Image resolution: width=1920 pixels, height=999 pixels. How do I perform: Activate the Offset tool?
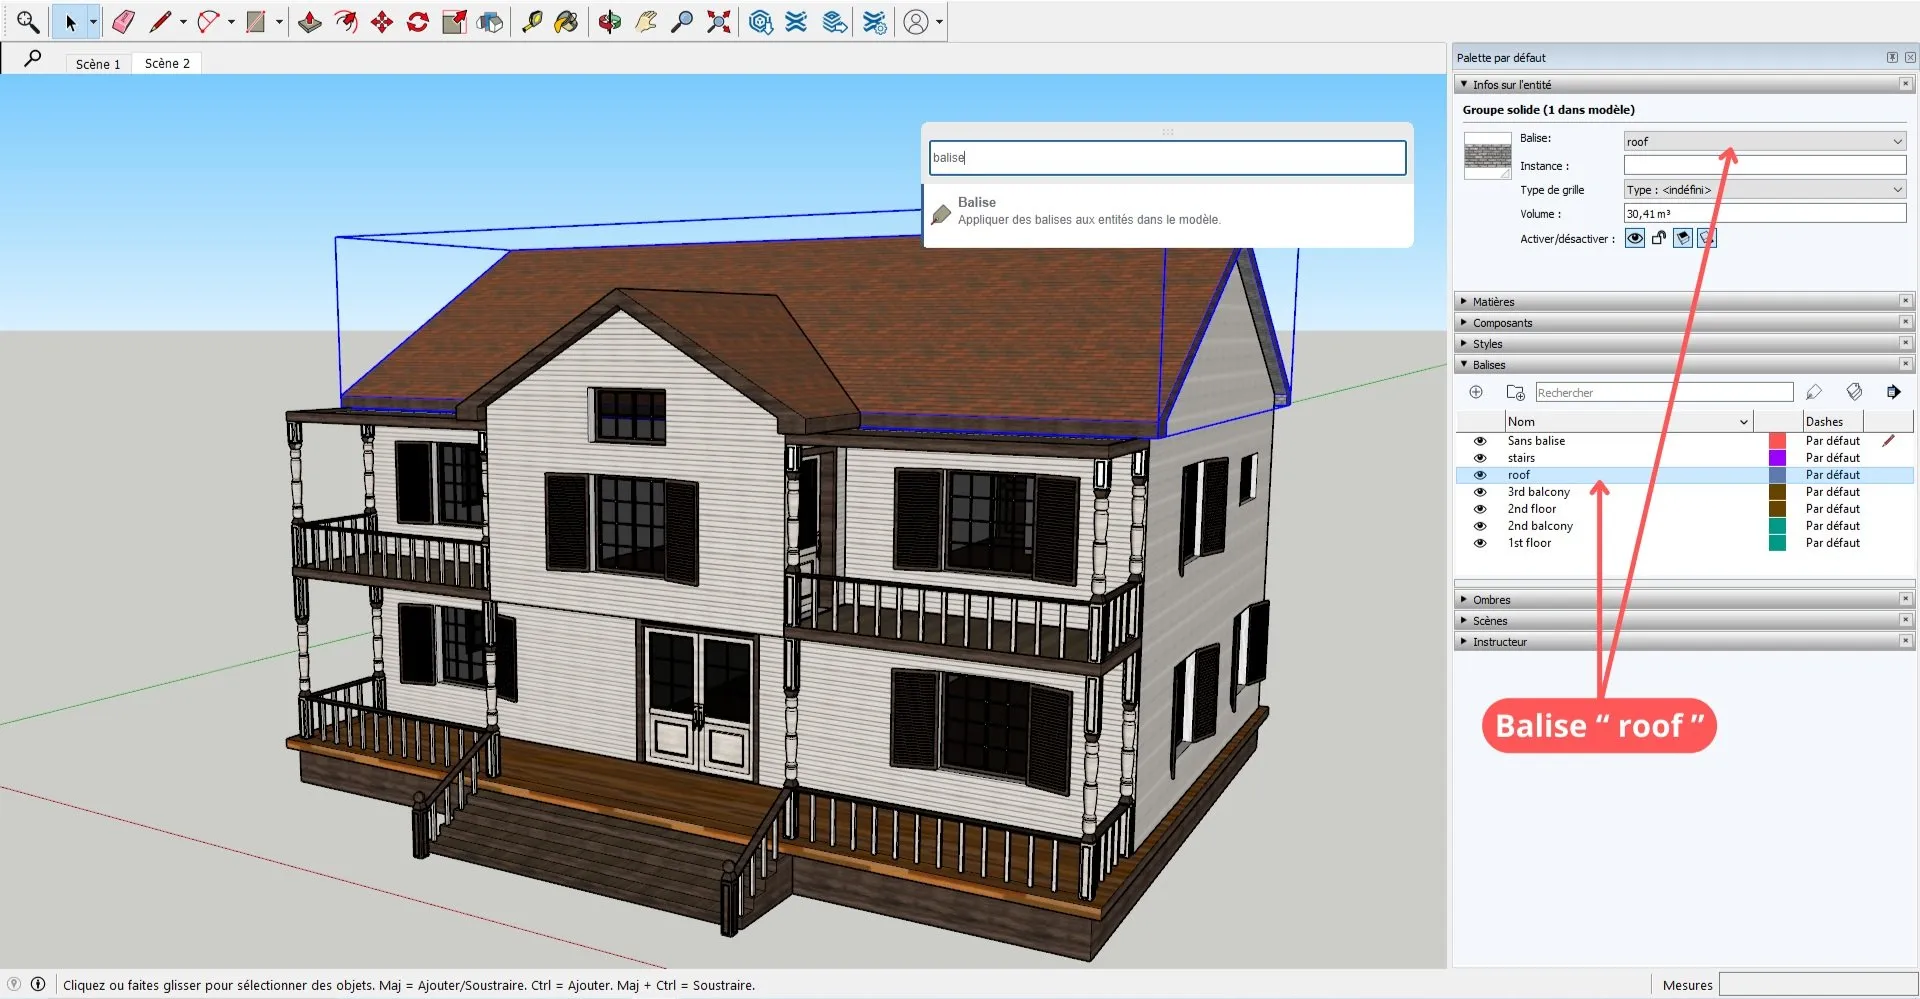point(346,22)
